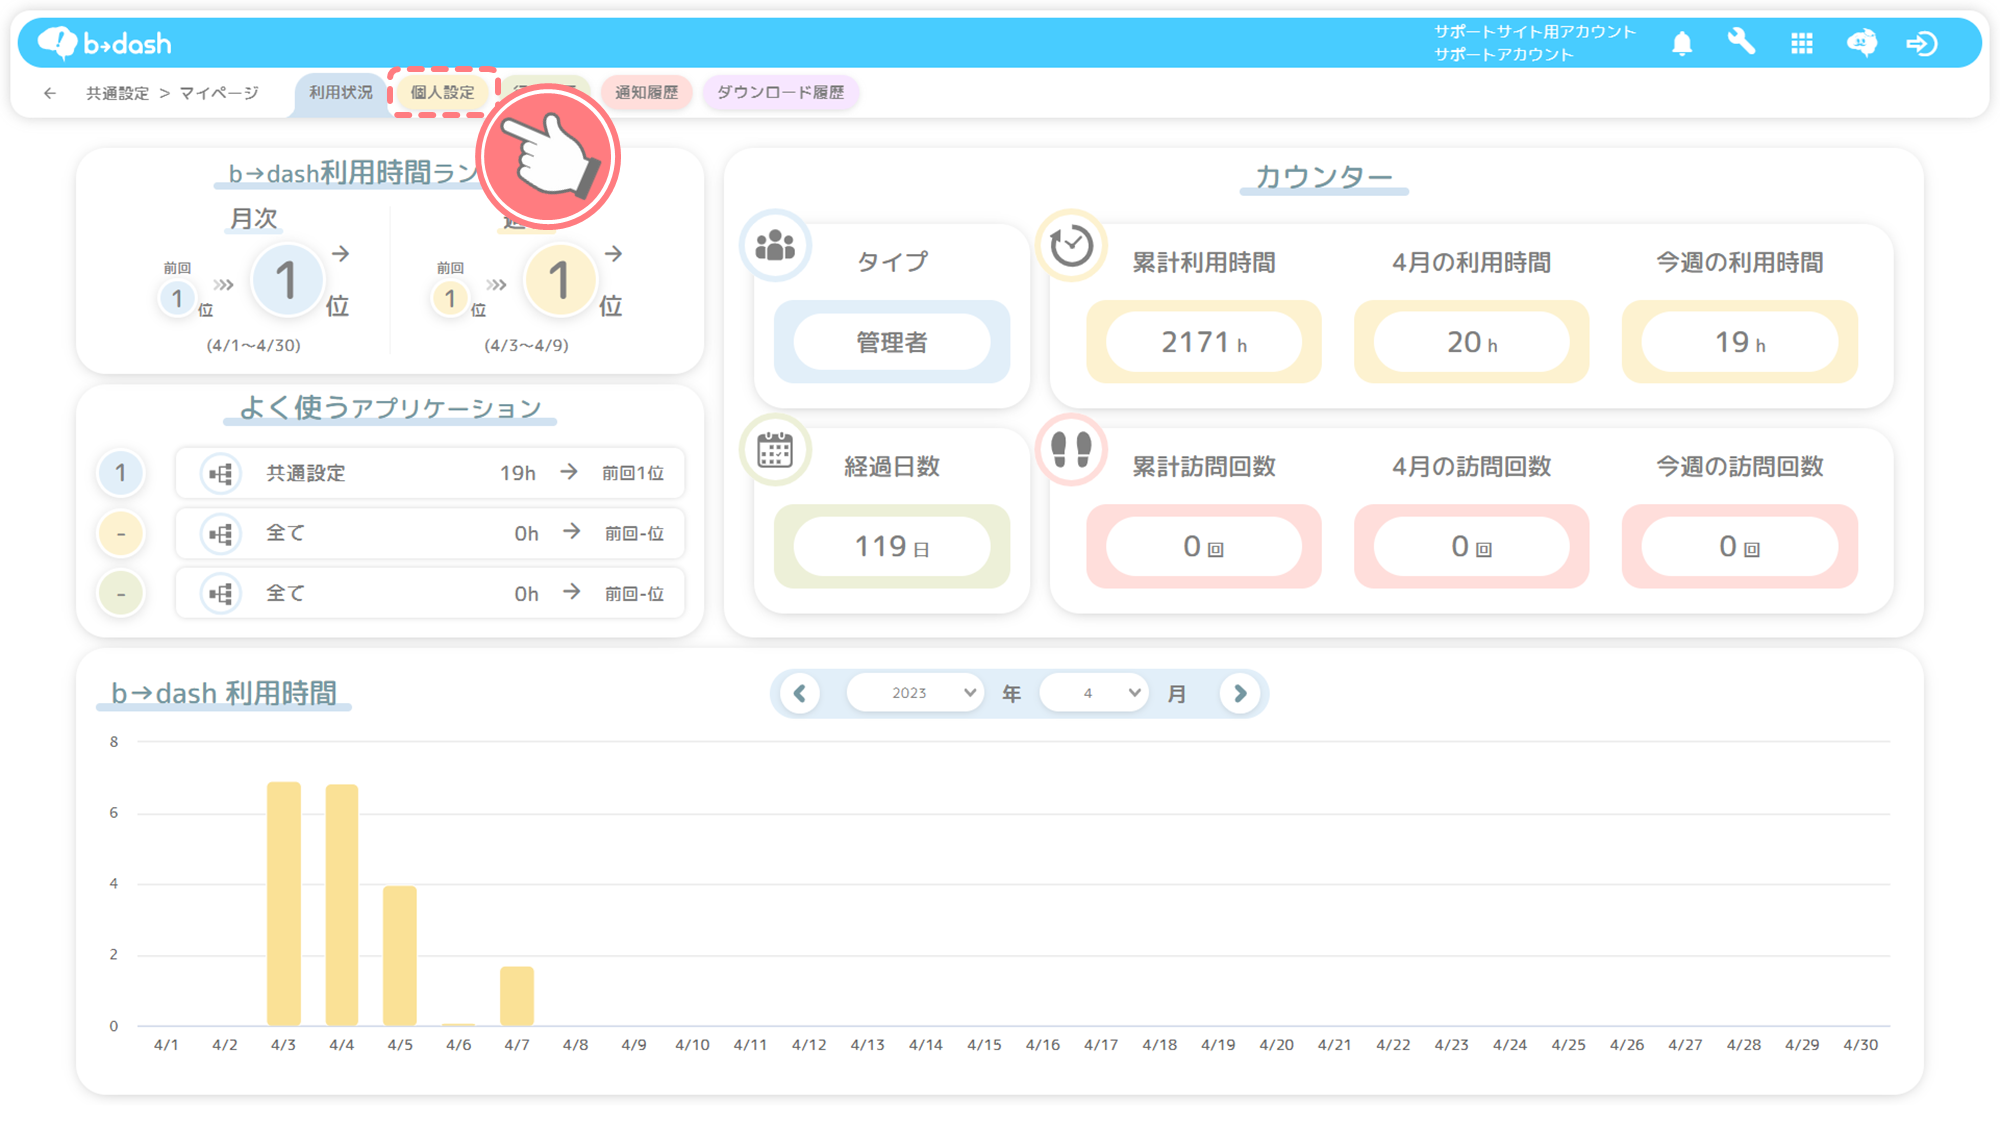Click the 前回1位 label

point(633,473)
